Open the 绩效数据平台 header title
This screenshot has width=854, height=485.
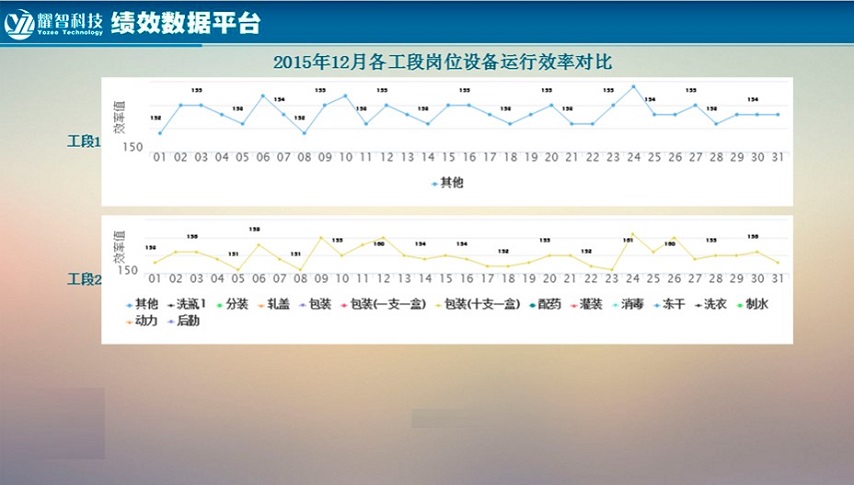(185, 23)
